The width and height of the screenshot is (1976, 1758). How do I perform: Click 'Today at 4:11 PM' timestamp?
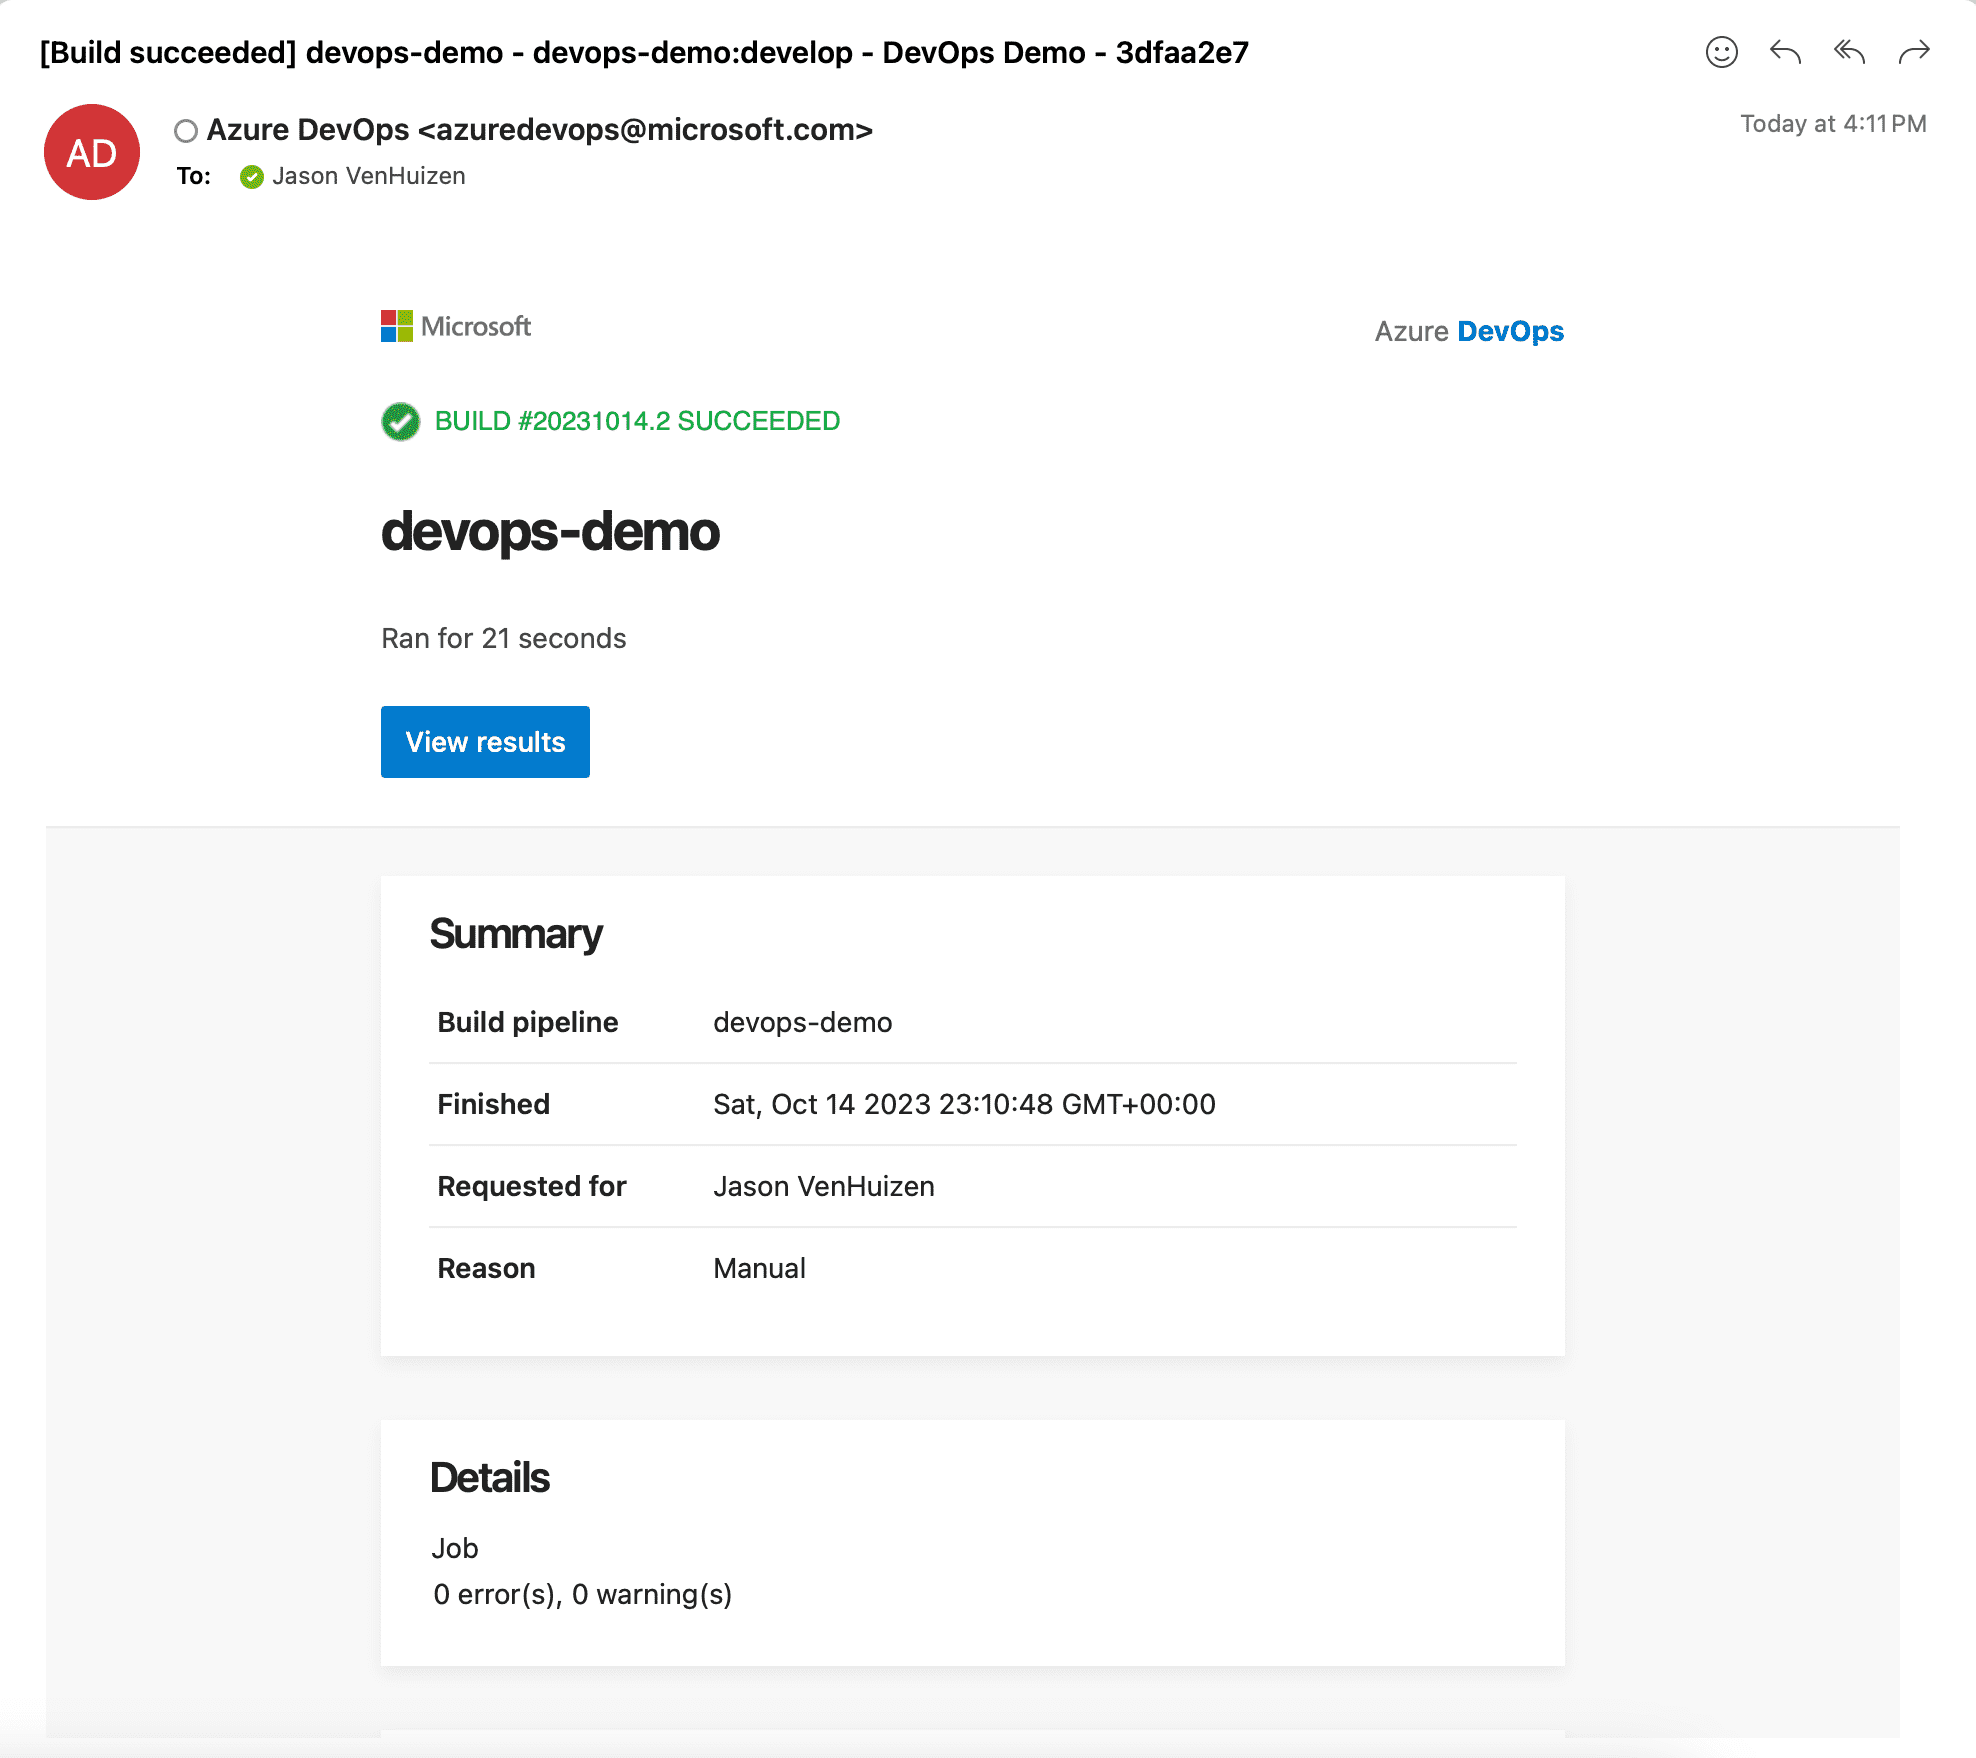click(x=1833, y=124)
